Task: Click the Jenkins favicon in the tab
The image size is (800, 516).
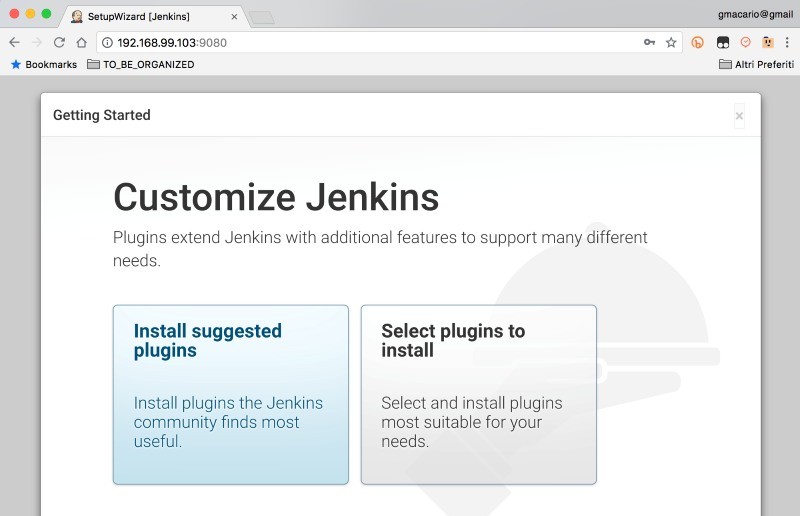Action: pos(77,16)
